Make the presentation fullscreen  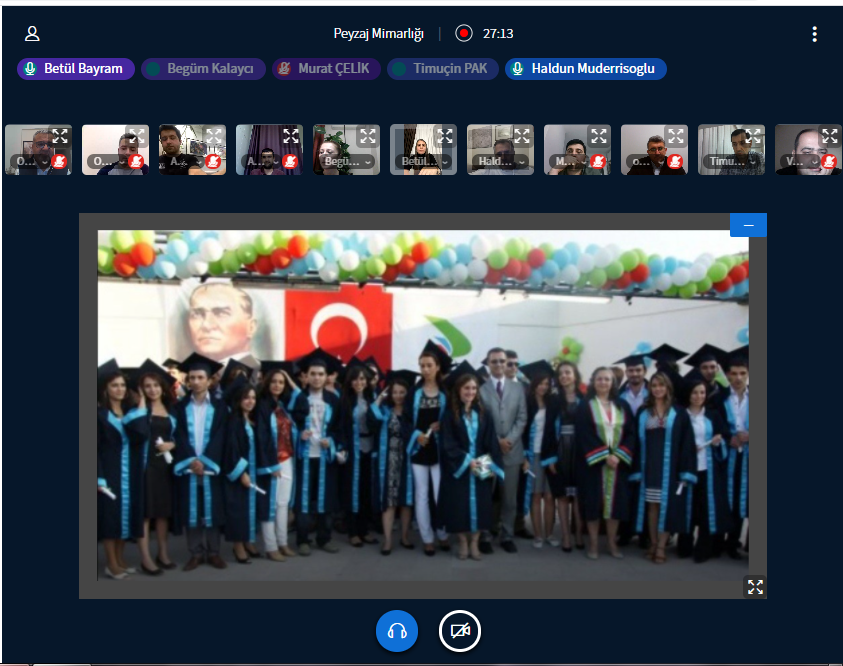[x=755, y=587]
